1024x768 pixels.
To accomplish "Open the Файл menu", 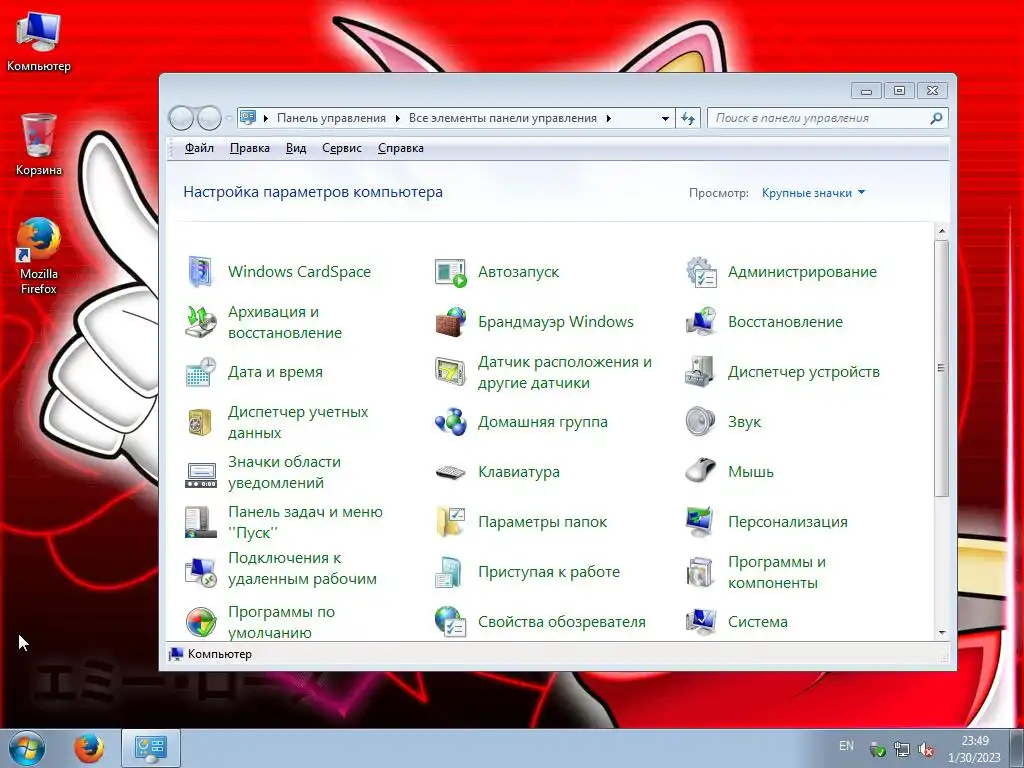I will (199, 148).
